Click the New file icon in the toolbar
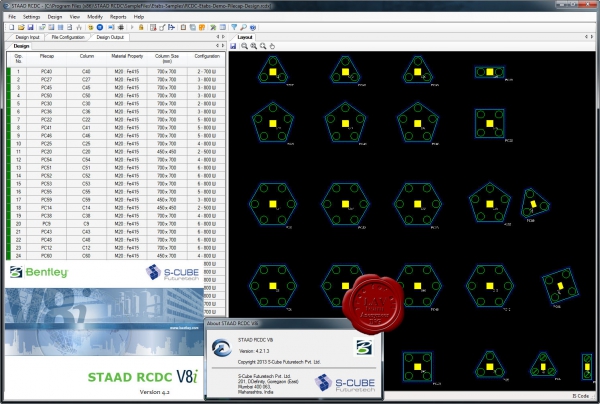 (11, 28)
